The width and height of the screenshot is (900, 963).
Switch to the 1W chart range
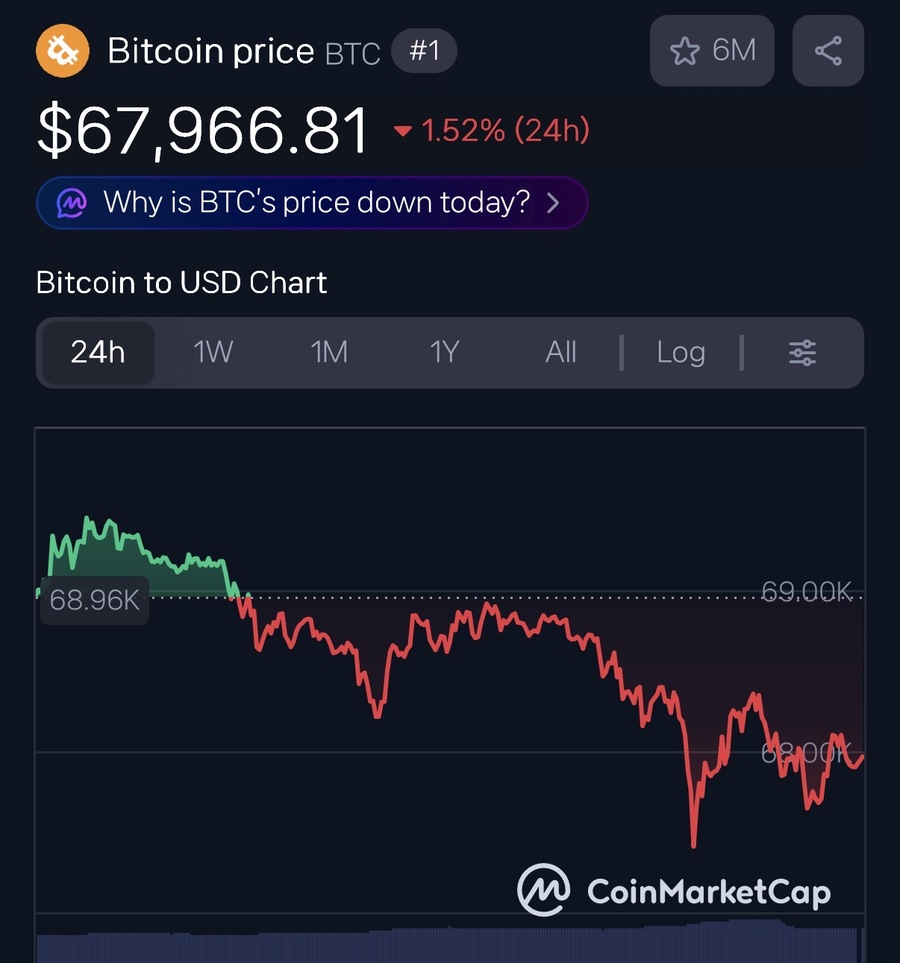[213, 352]
